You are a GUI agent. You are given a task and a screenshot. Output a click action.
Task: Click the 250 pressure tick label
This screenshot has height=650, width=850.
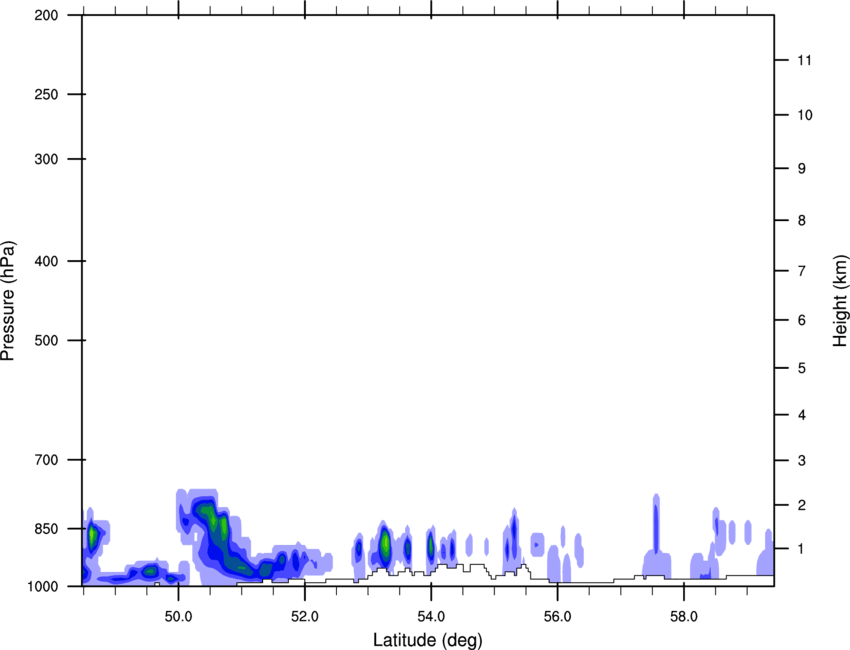coord(46,94)
